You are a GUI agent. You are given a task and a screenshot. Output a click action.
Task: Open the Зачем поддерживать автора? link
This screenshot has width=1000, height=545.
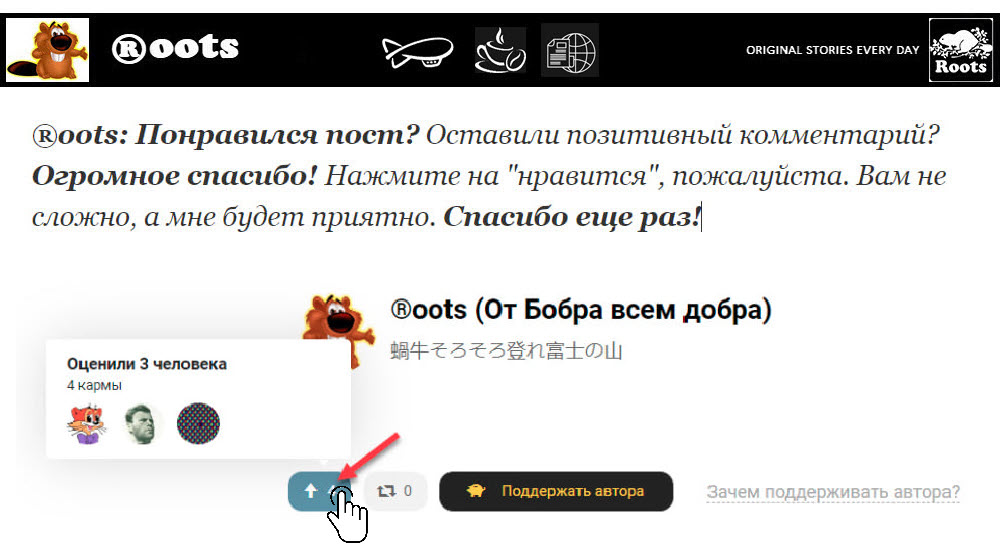point(833,492)
